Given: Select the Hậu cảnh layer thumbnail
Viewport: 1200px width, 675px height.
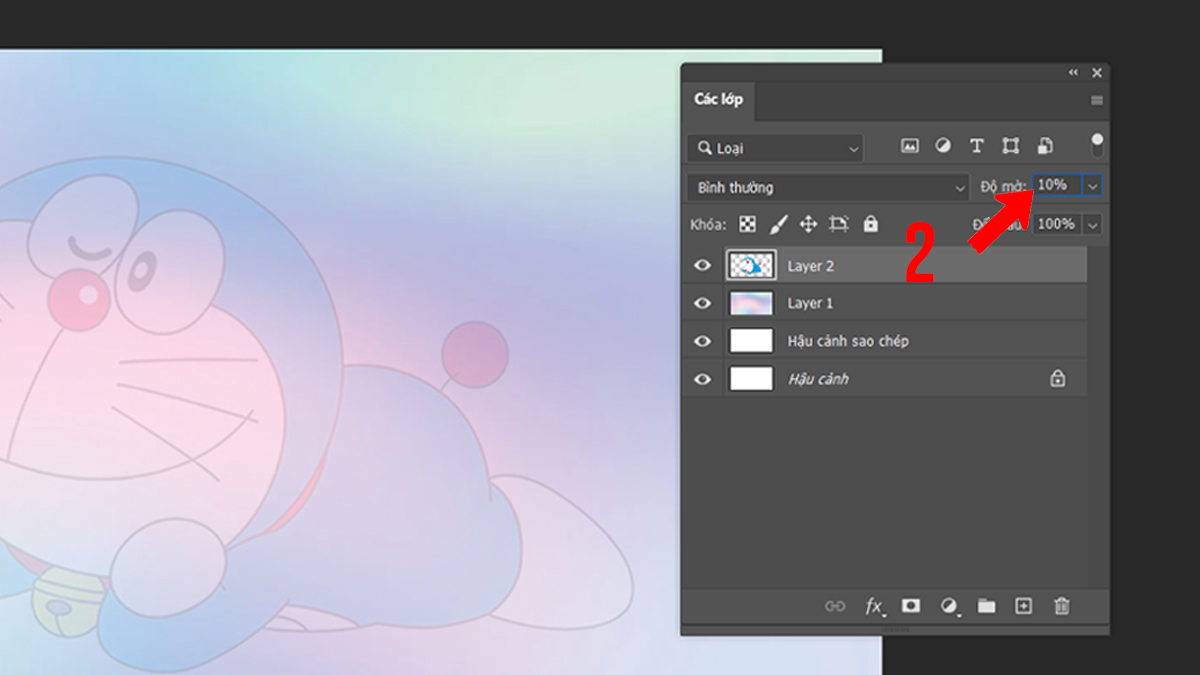Looking at the screenshot, I should point(751,379).
